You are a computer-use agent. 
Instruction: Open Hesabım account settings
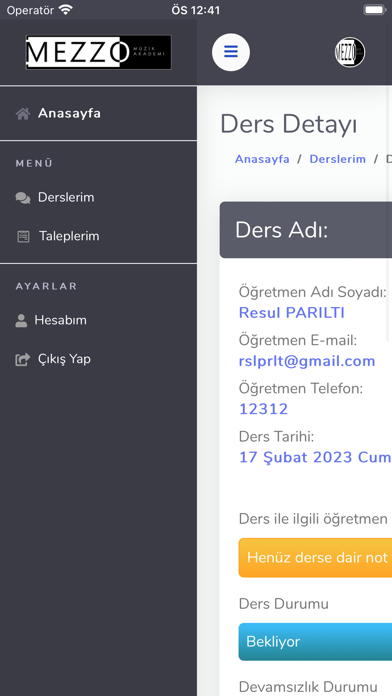pyautogui.click(x=60, y=320)
